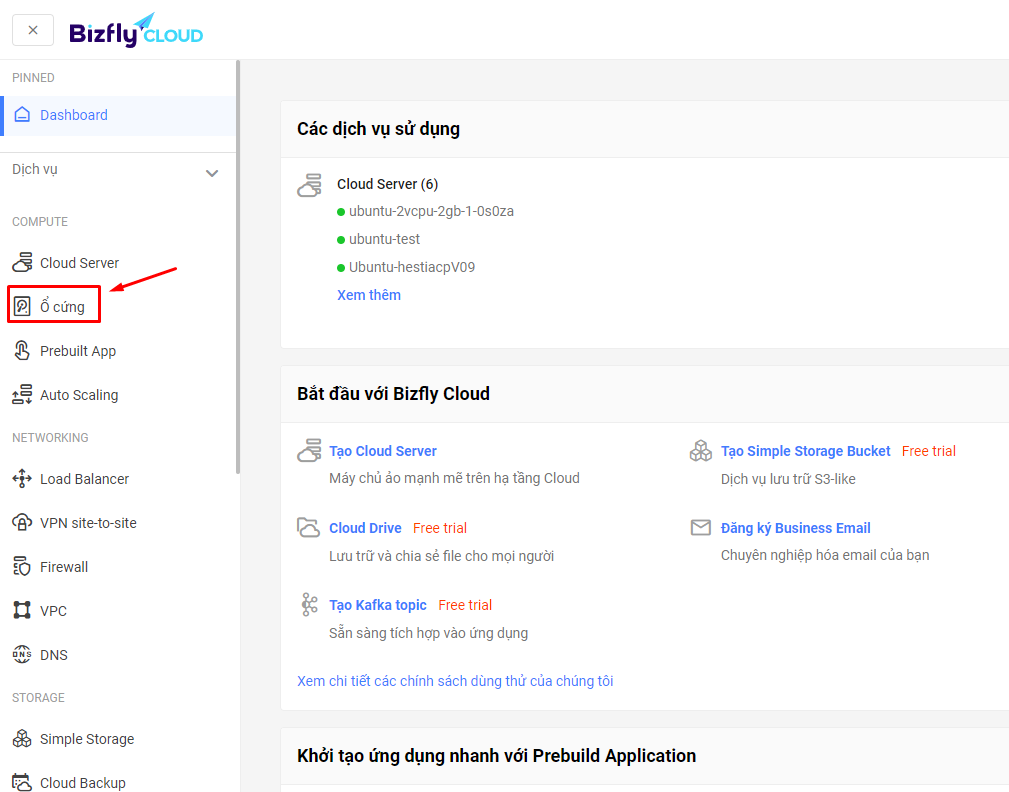This screenshot has height=792, width=1009.
Task: Click the Prebuilt App icon
Action: (22, 351)
